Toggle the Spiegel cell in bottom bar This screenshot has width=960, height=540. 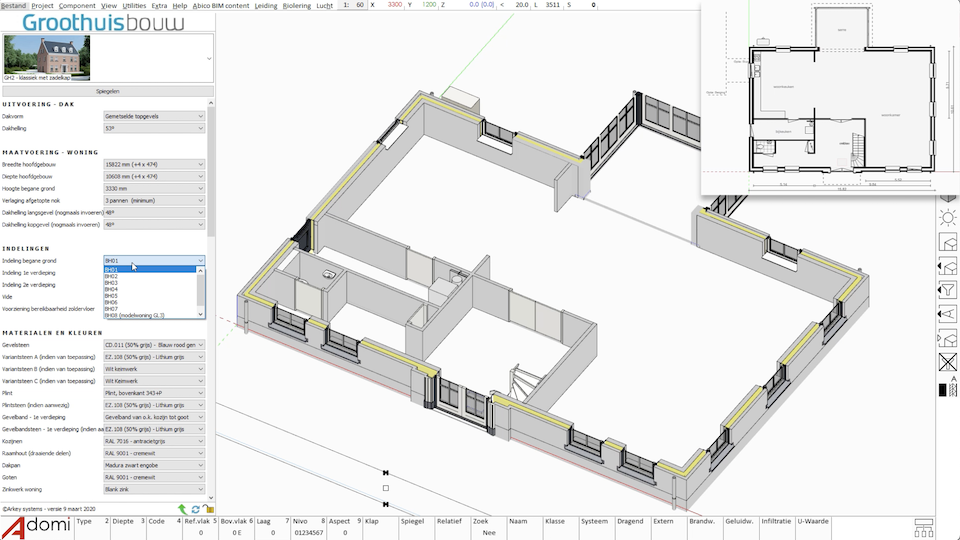tap(411, 521)
